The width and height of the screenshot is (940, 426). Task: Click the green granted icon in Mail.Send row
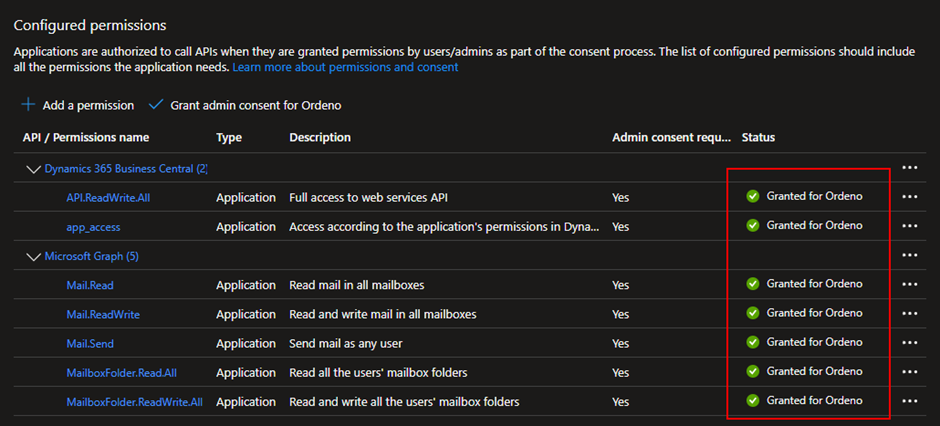pos(752,342)
